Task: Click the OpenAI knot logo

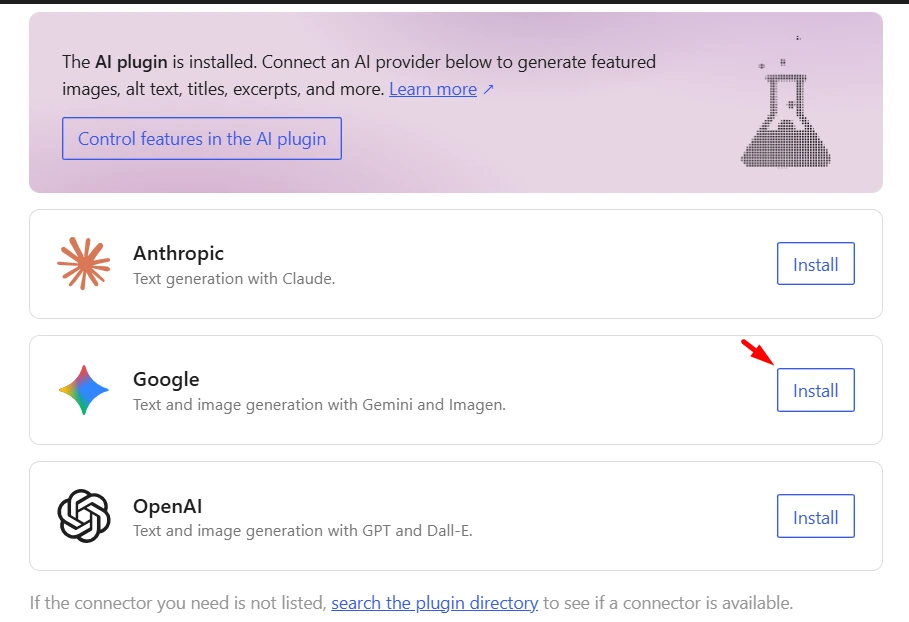Action: coord(83,516)
